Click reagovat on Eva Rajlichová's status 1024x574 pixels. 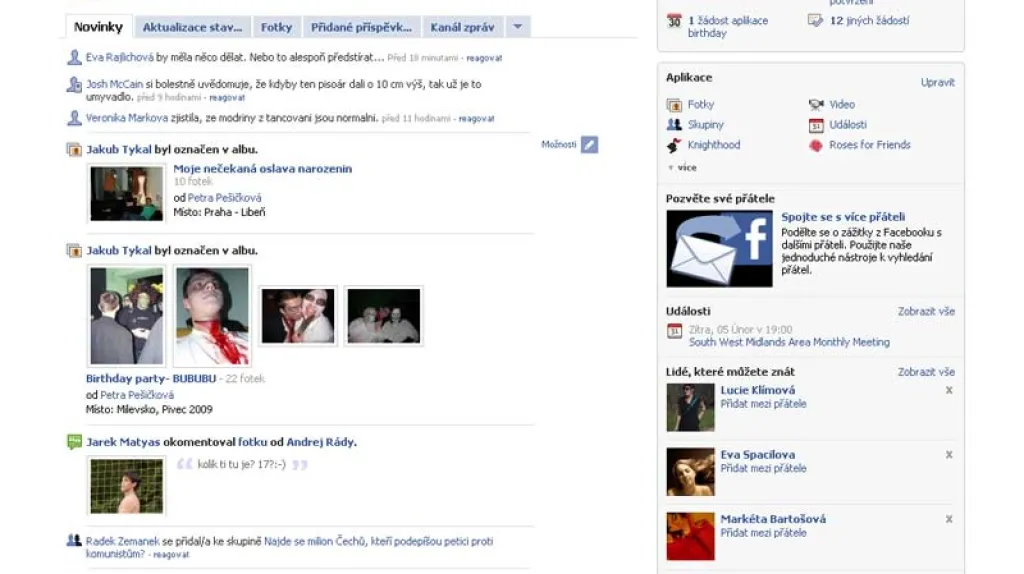484,58
